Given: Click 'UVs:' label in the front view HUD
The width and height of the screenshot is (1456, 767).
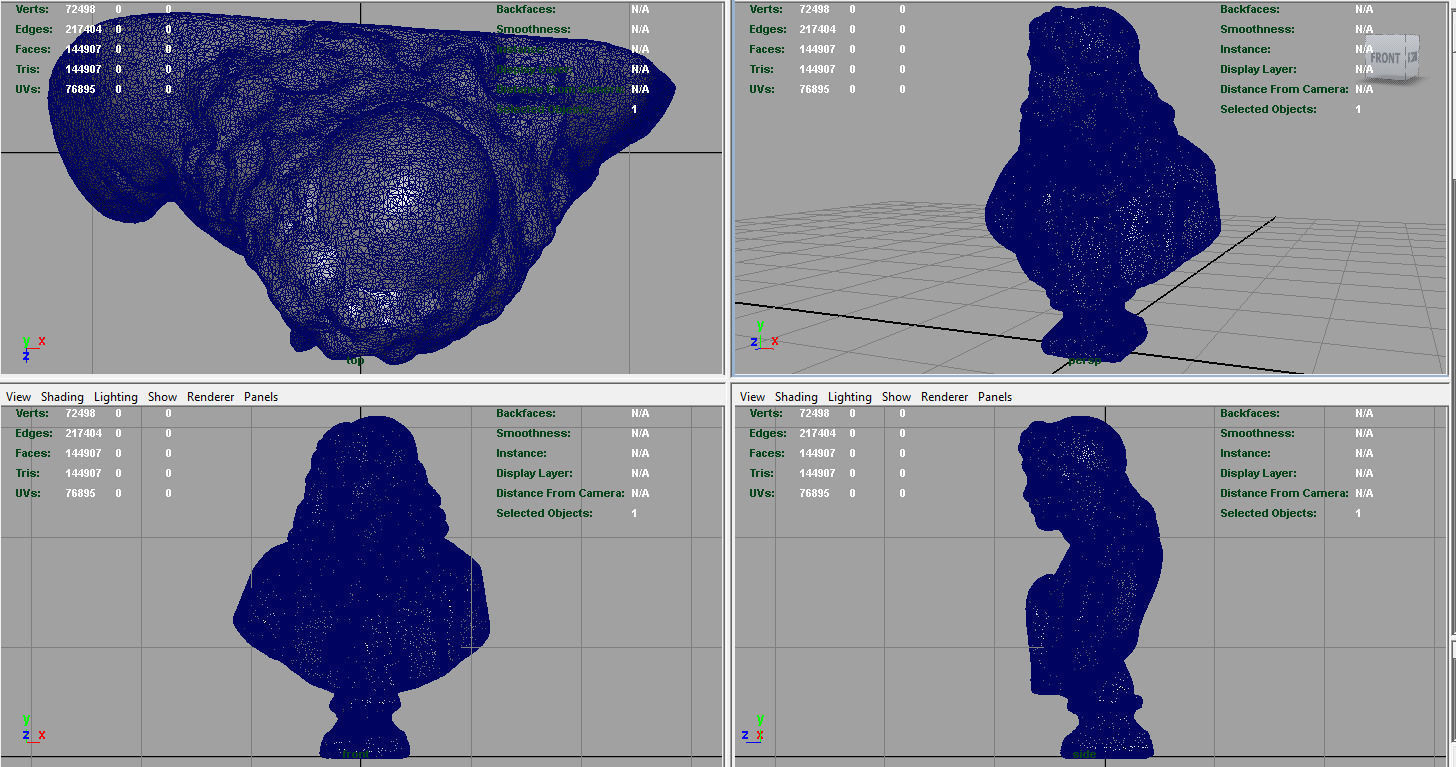Looking at the screenshot, I should pos(27,493).
